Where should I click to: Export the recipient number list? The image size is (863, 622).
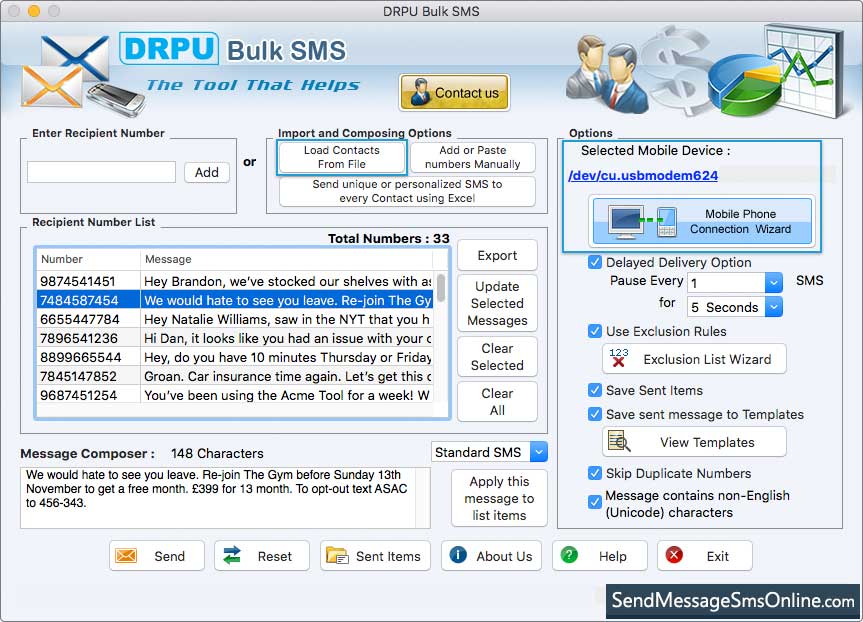[497, 255]
